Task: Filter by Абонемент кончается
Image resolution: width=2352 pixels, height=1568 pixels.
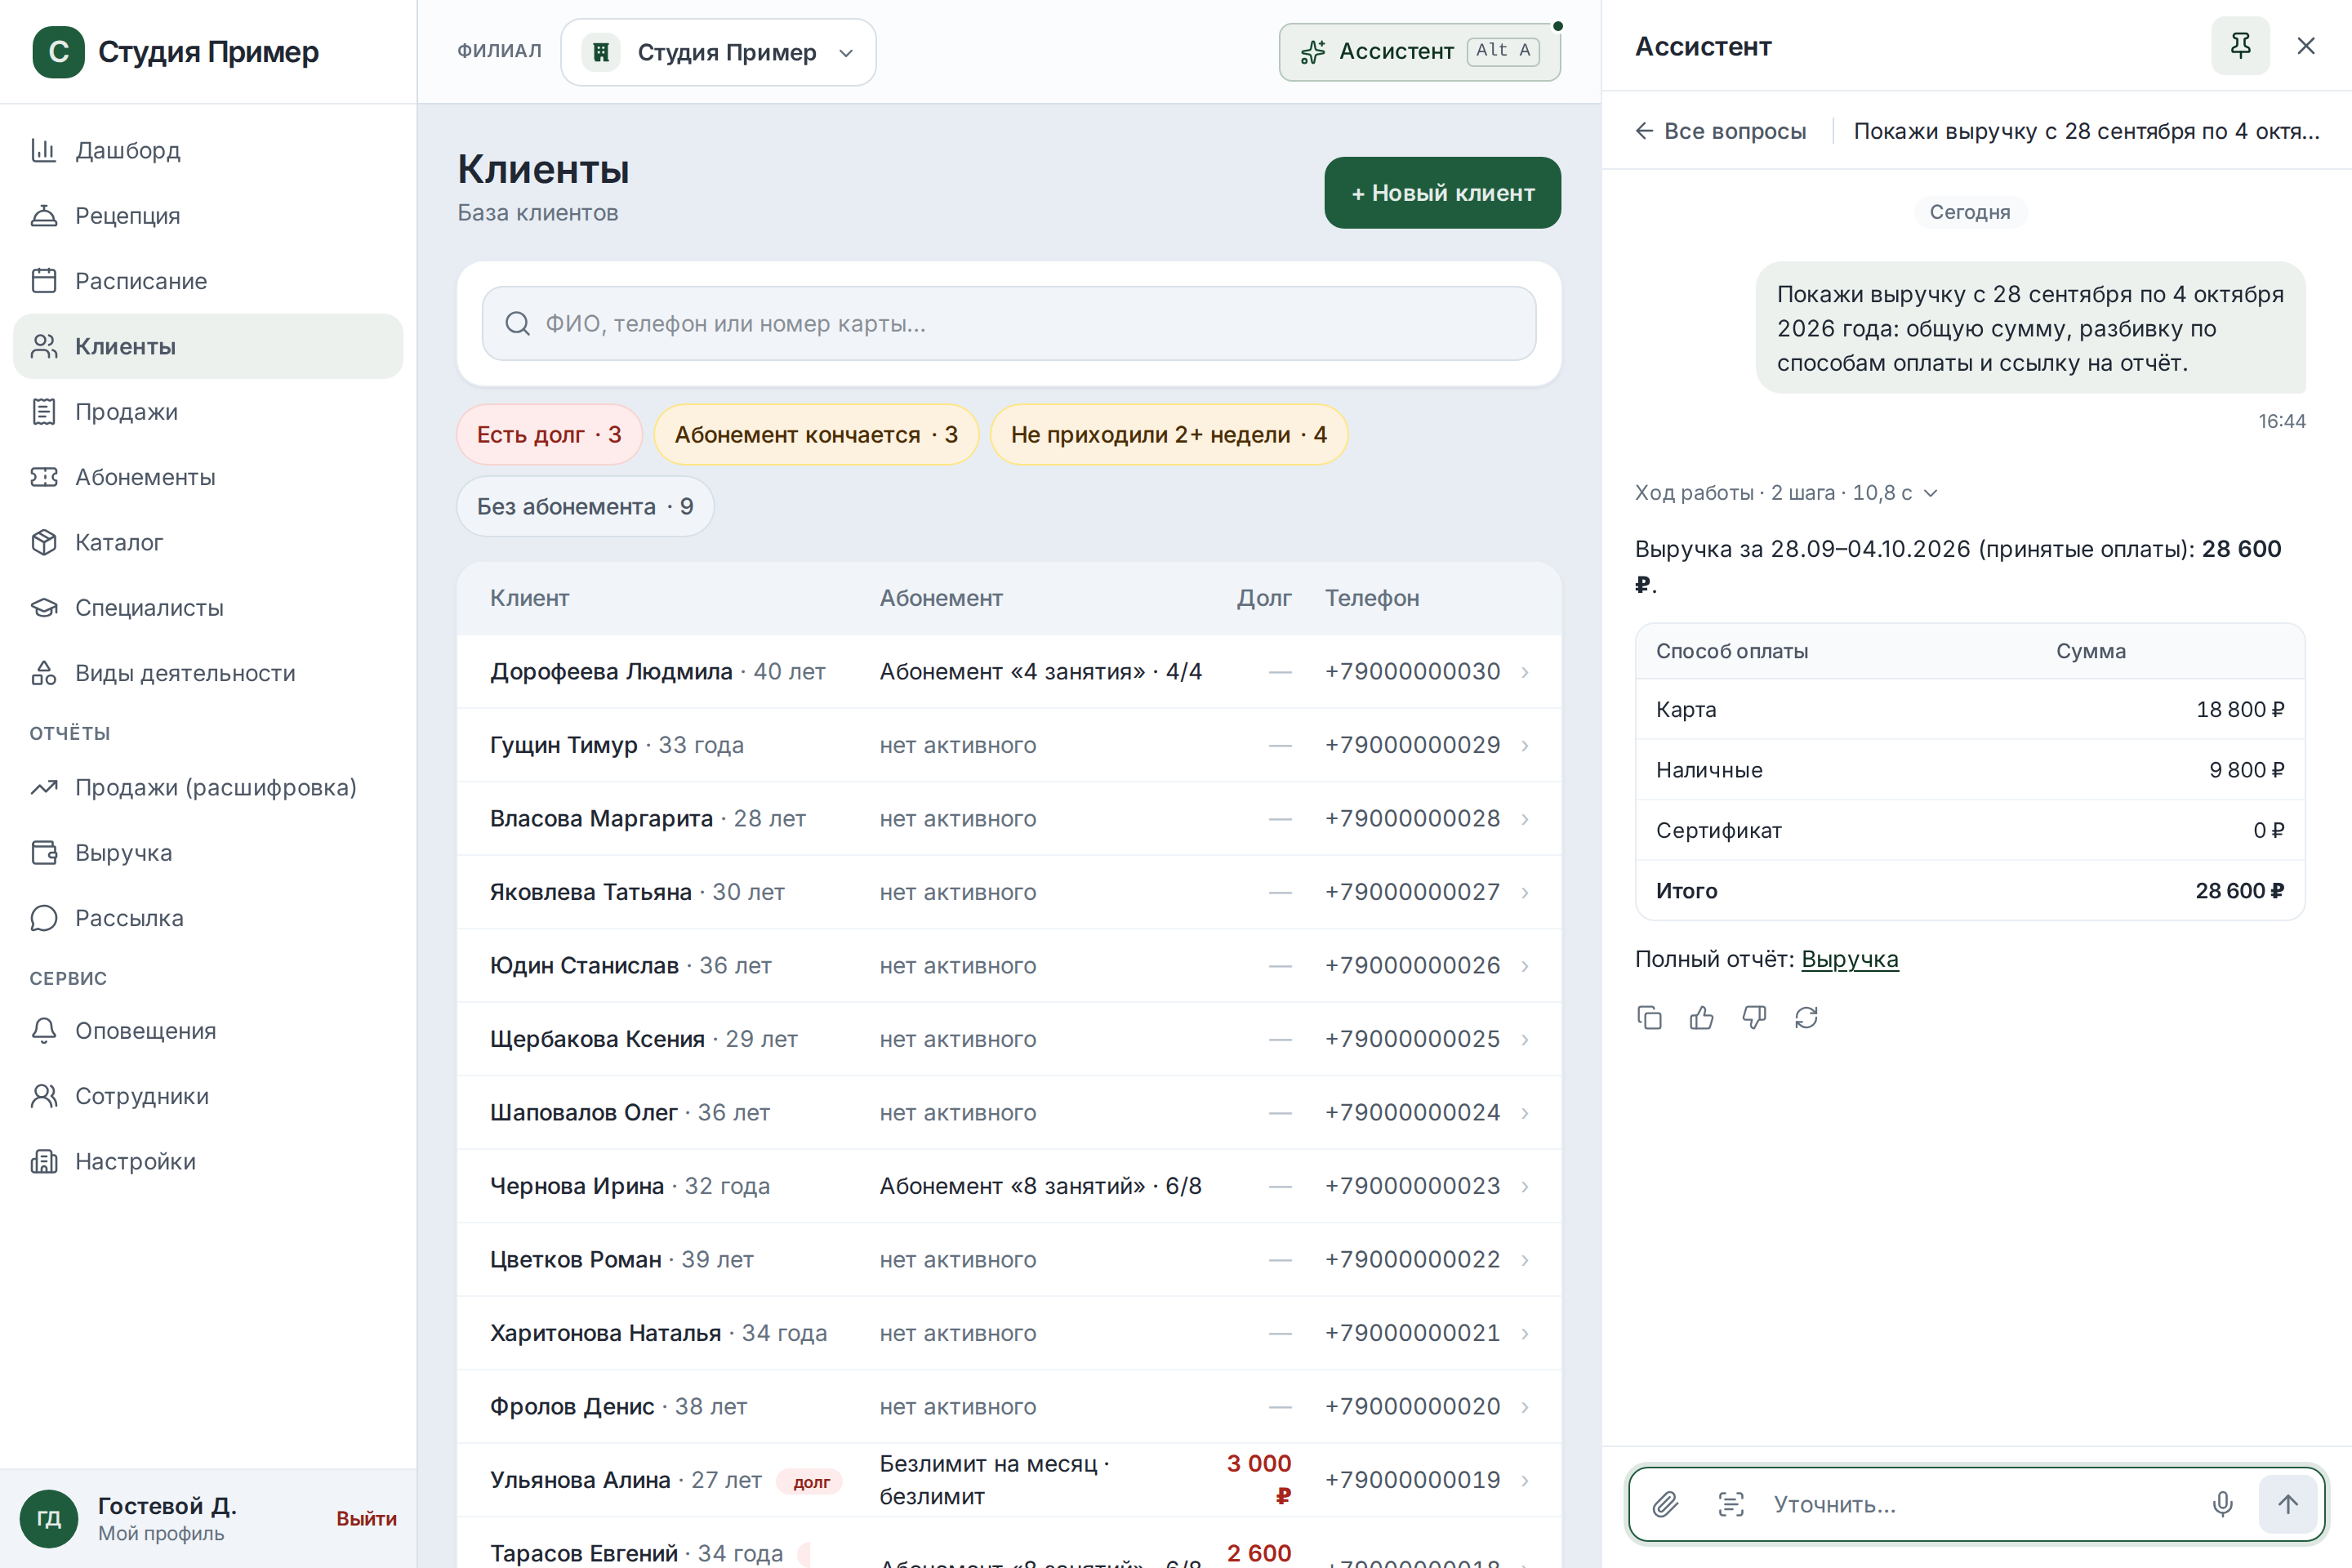Action: point(816,435)
